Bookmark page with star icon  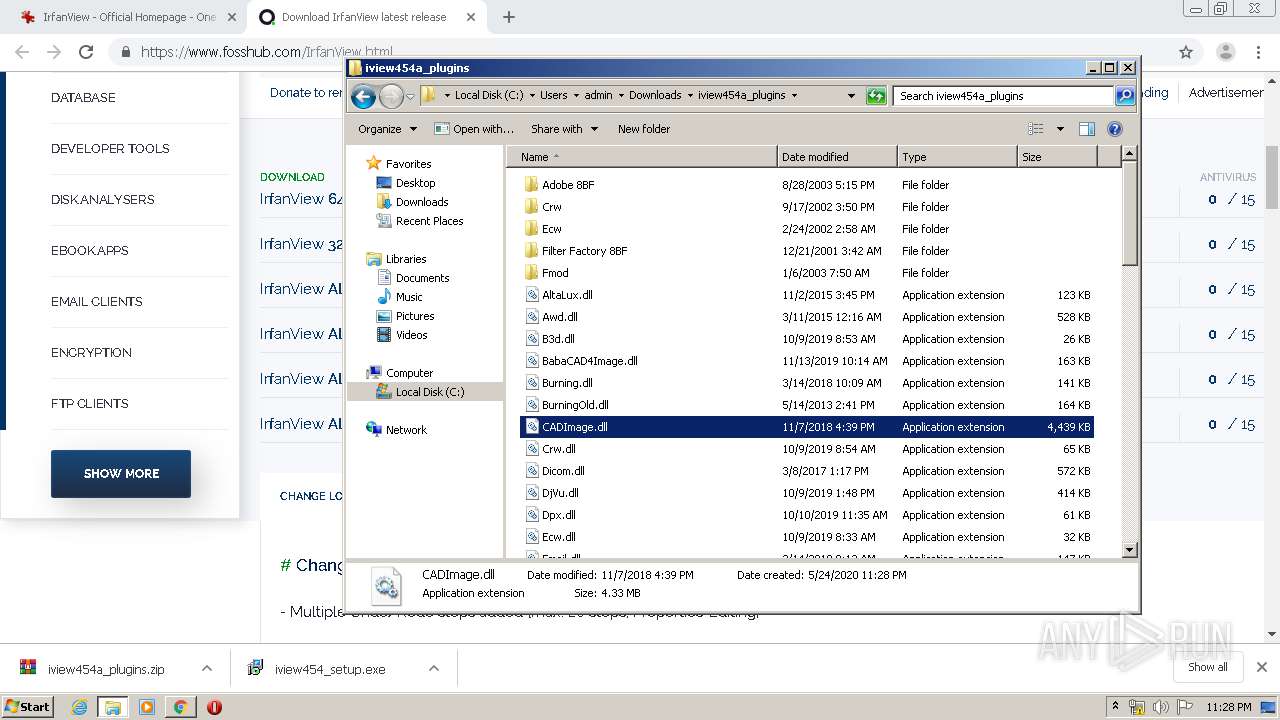click(1186, 52)
